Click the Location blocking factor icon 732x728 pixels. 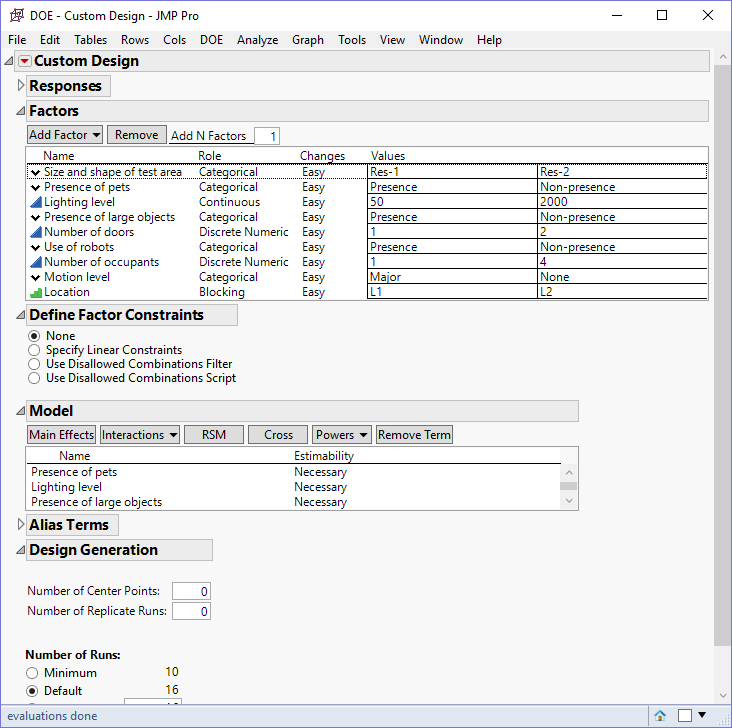pyautogui.click(x=35, y=293)
